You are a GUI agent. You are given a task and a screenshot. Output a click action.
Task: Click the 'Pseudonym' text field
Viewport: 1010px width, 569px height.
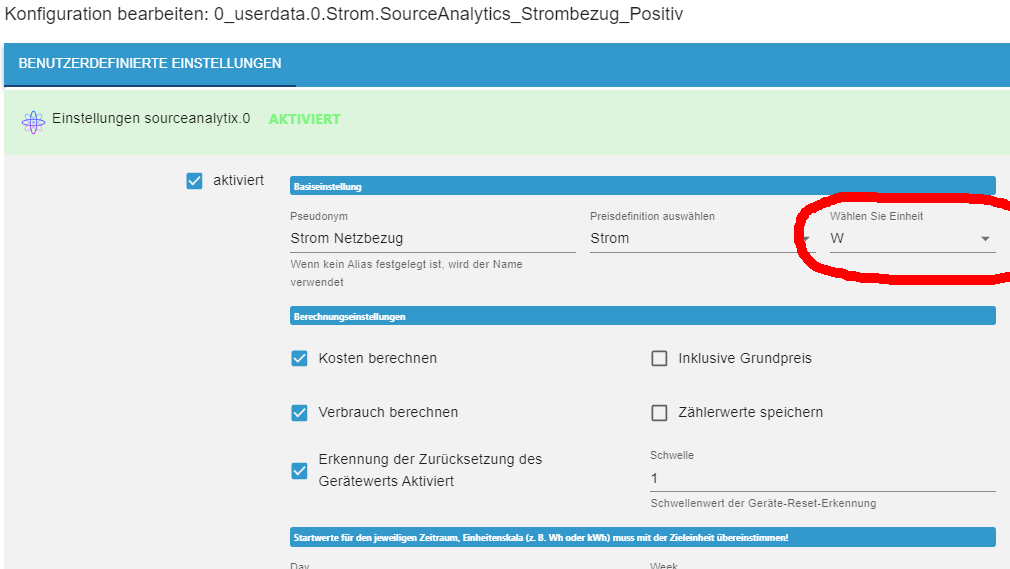click(432, 238)
